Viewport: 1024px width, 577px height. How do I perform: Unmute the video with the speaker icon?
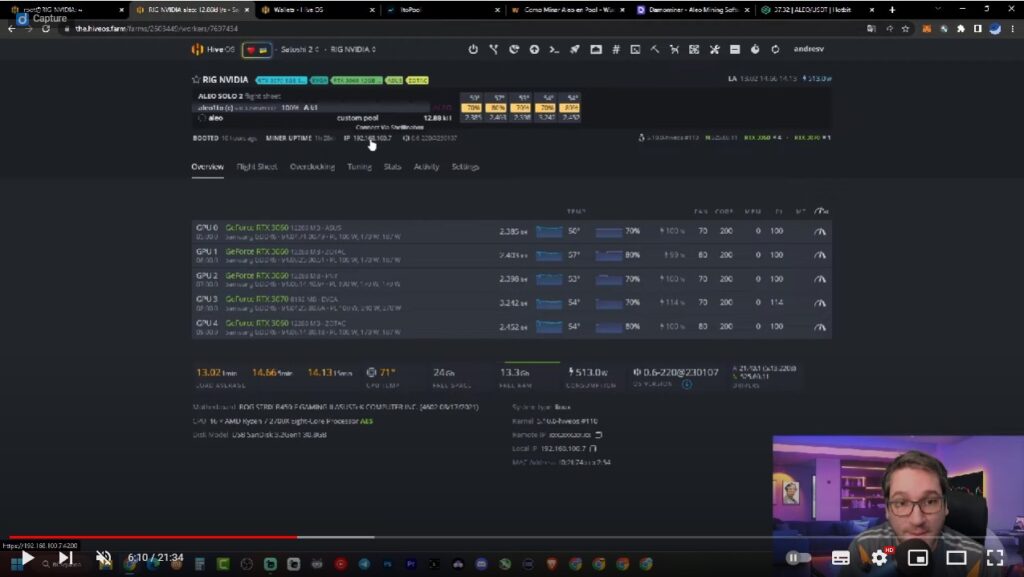pyautogui.click(x=103, y=557)
